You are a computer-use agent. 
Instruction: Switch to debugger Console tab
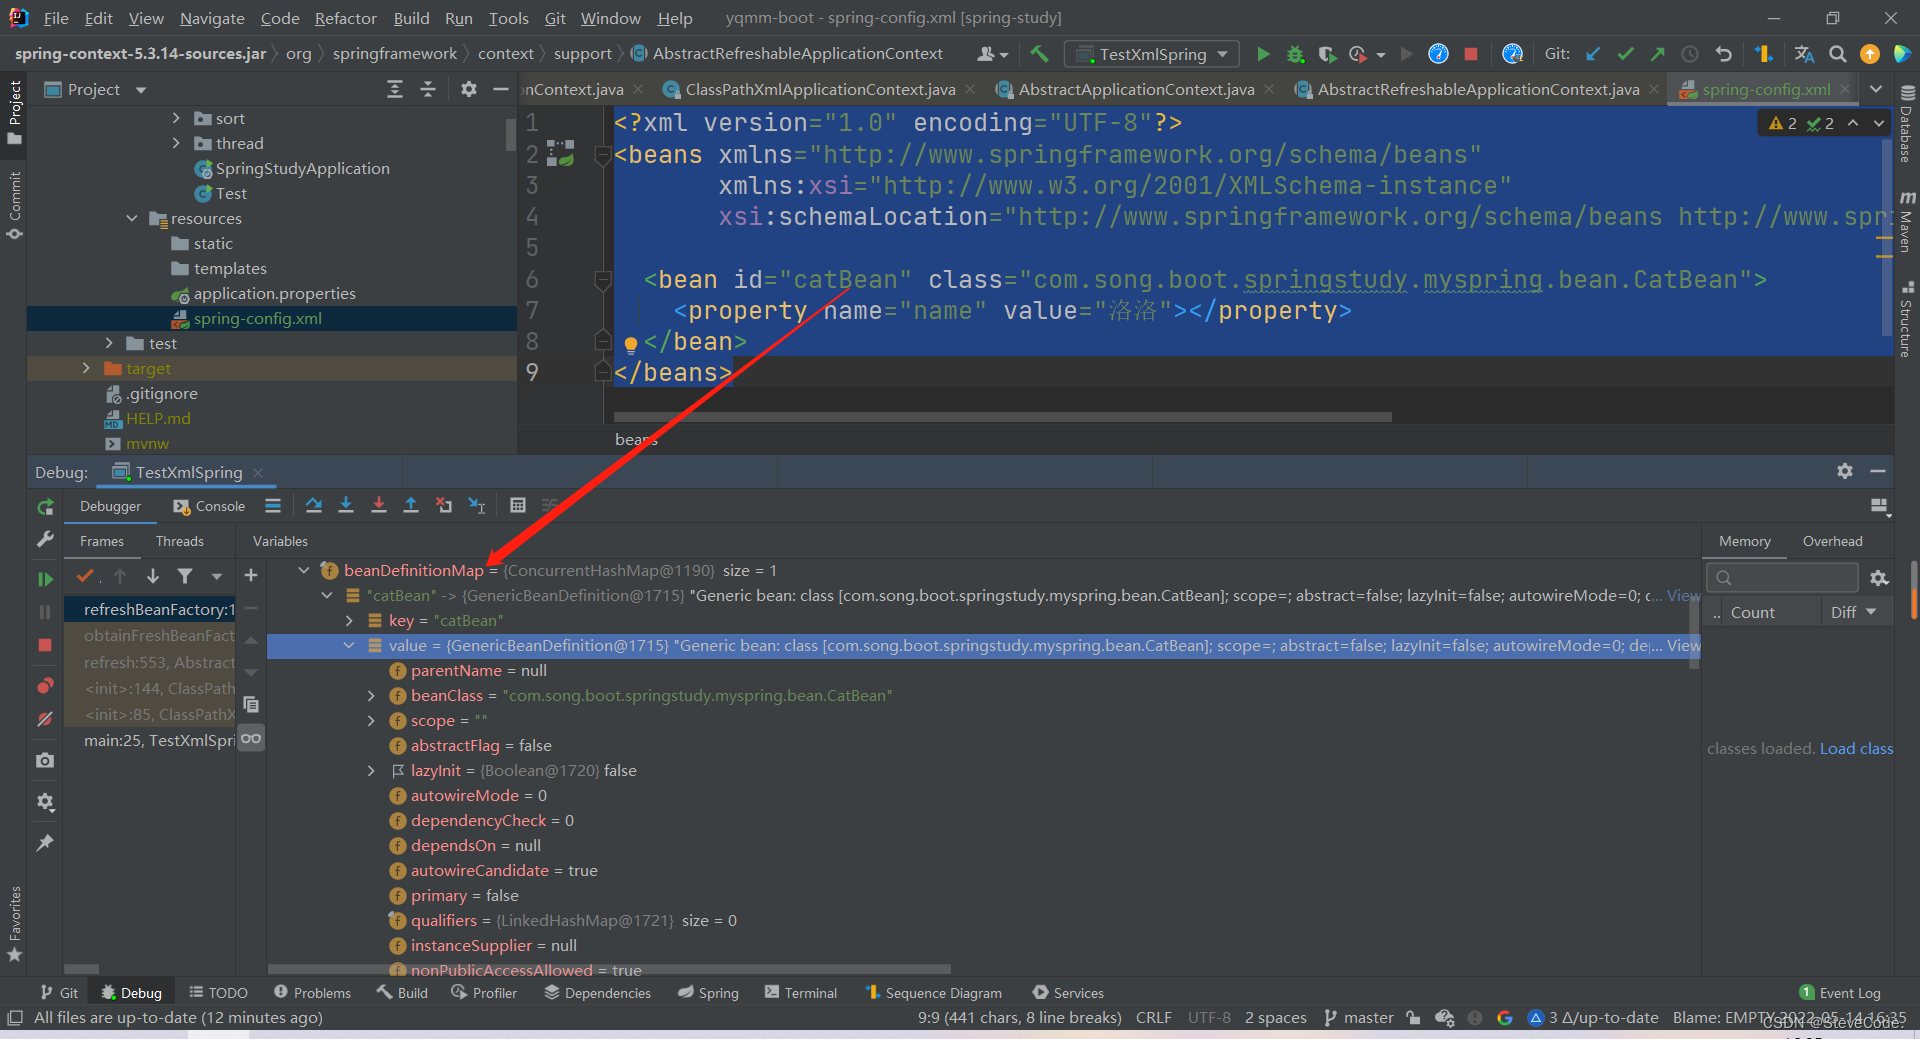click(x=209, y=506)
